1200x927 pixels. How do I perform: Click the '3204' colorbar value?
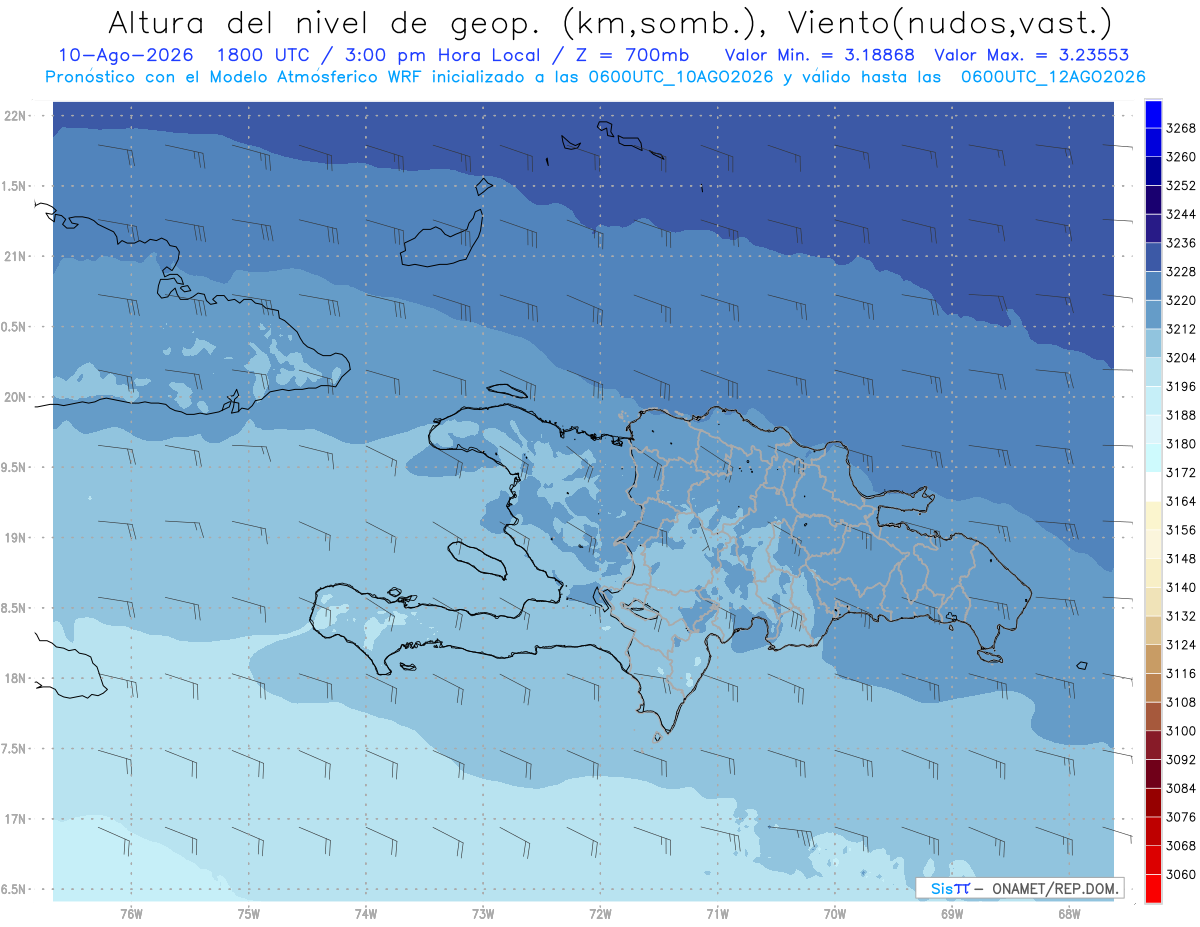1181,358
